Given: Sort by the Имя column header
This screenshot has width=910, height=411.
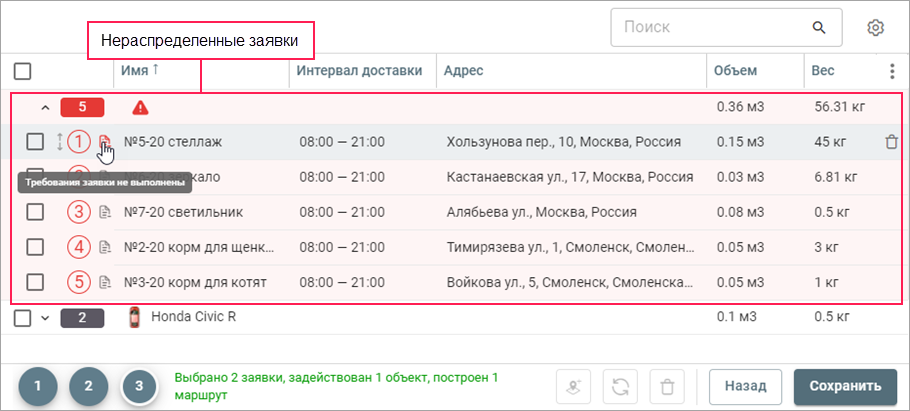Looking at the screenshot, I should pyautogui.click(x=140, y=71).
